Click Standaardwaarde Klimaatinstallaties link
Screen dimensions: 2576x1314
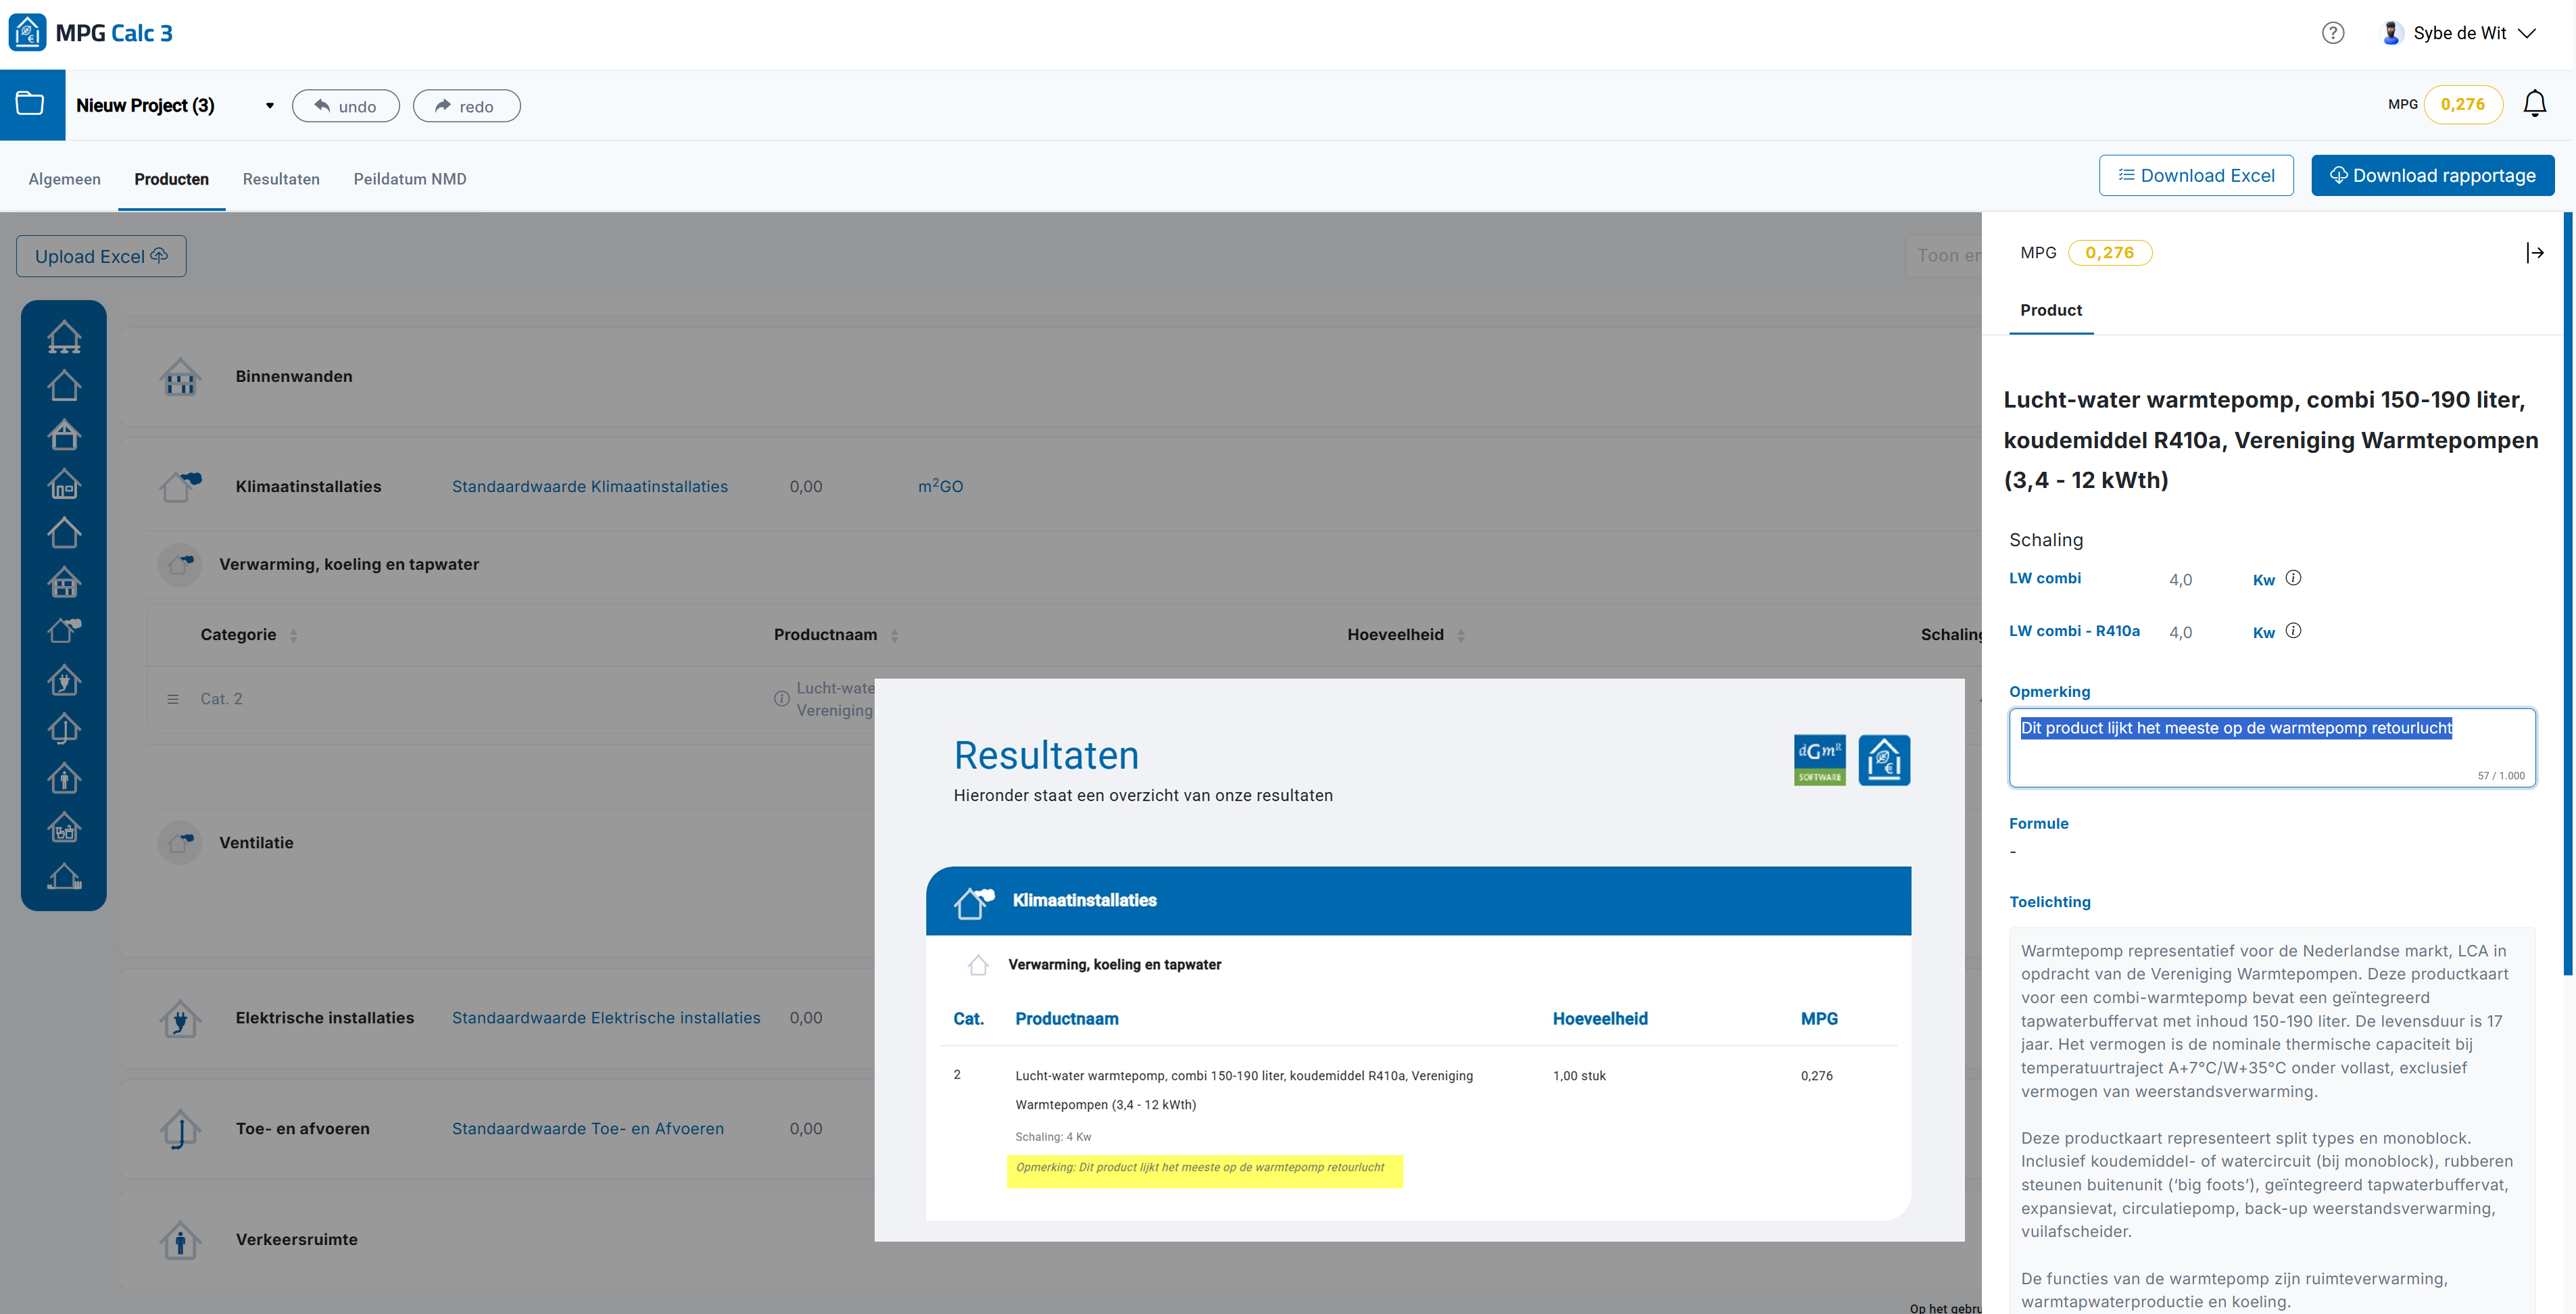tap(589, 487)
